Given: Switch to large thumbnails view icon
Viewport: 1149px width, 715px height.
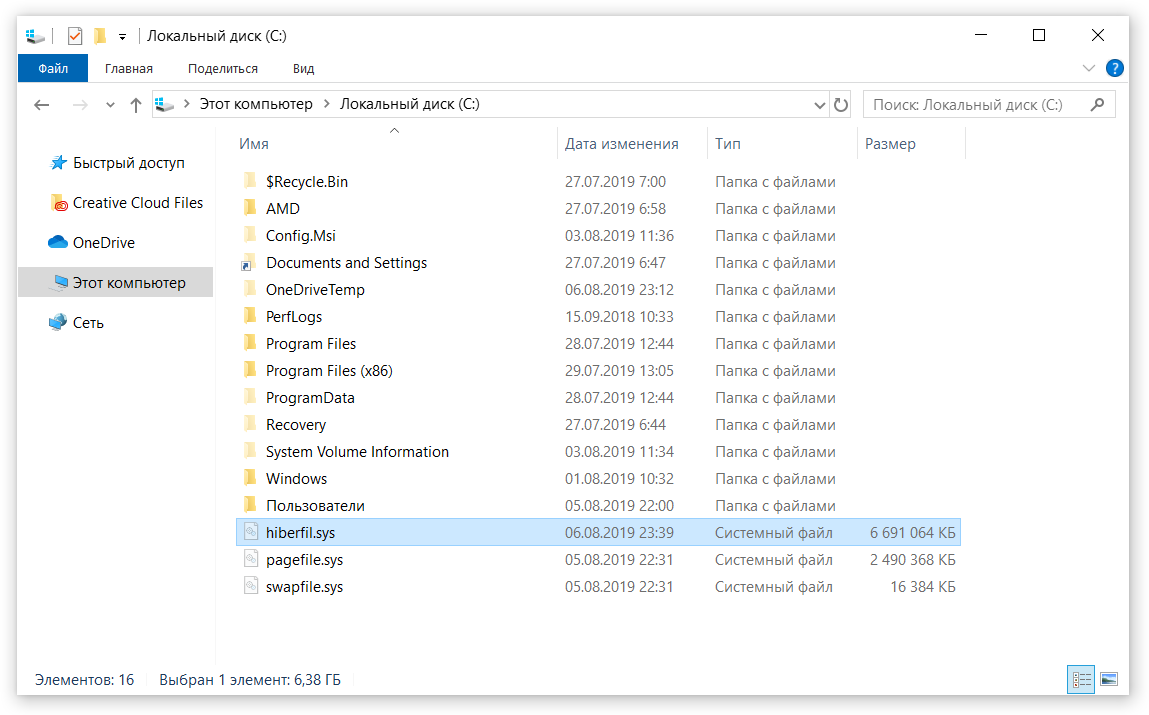Looking at the screenshot, I should [1108, 680].
